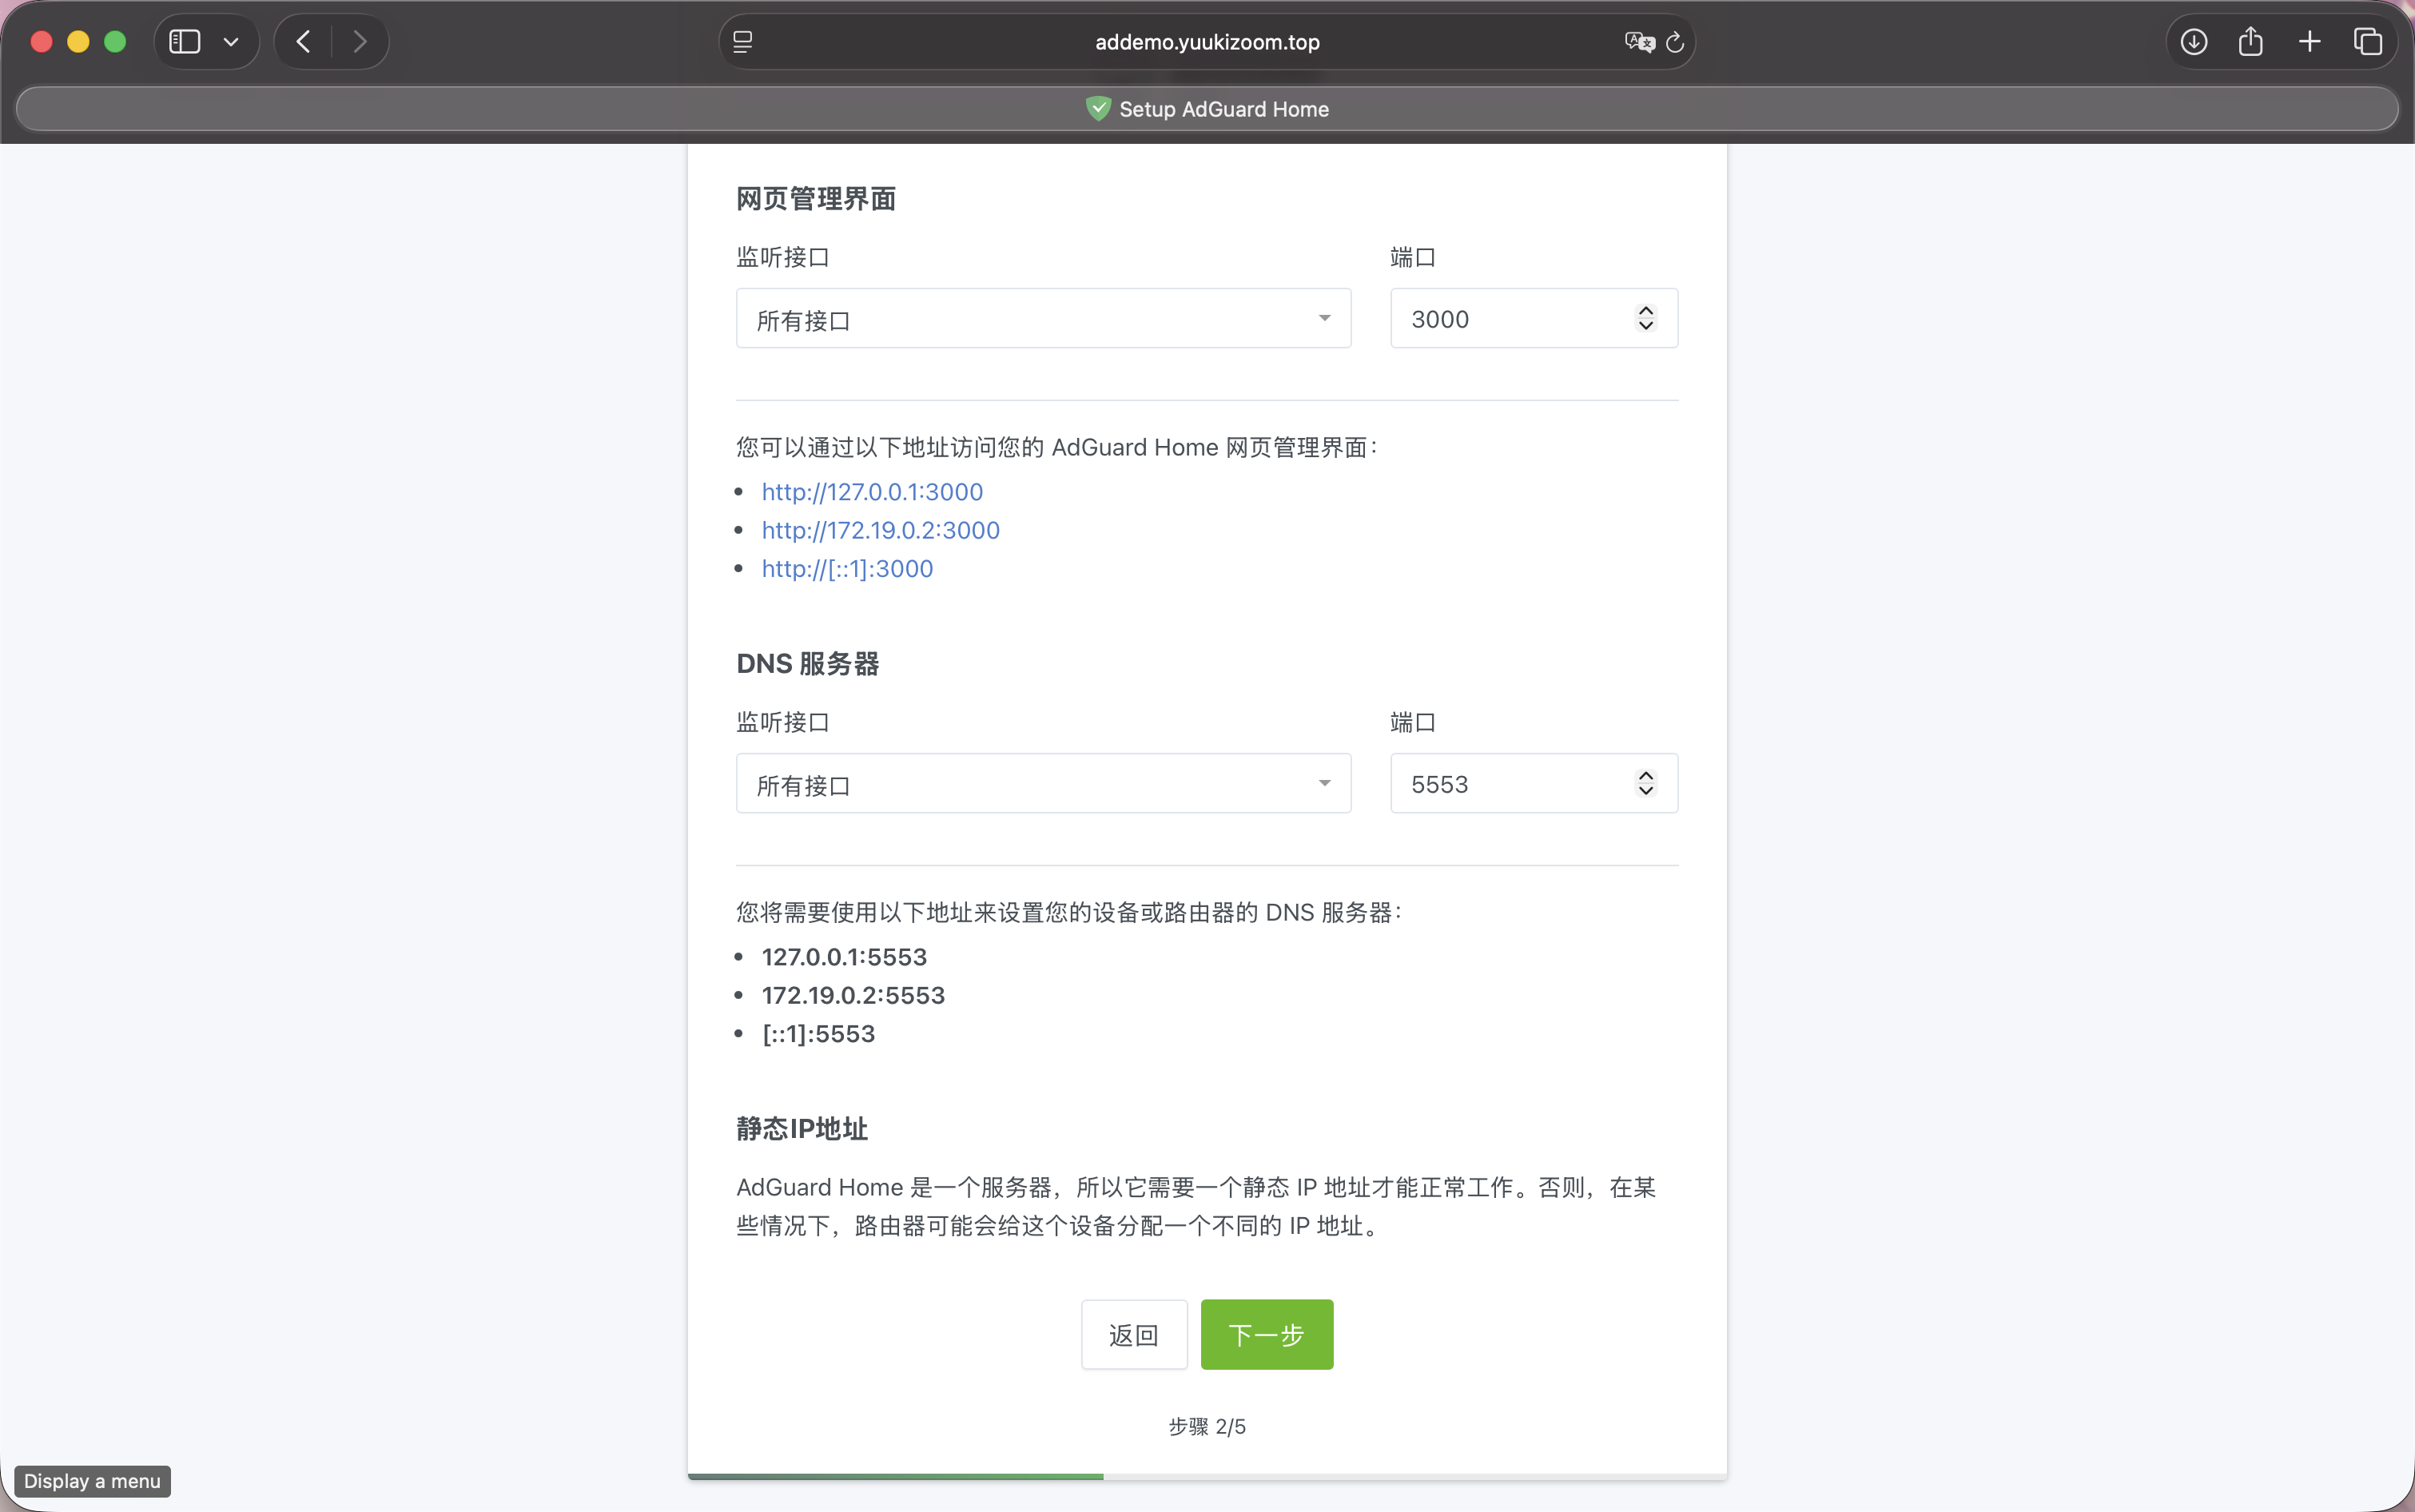Expand the DNS server 监听接口 dropdown
The image size is (2415, 1512).
1043,784
